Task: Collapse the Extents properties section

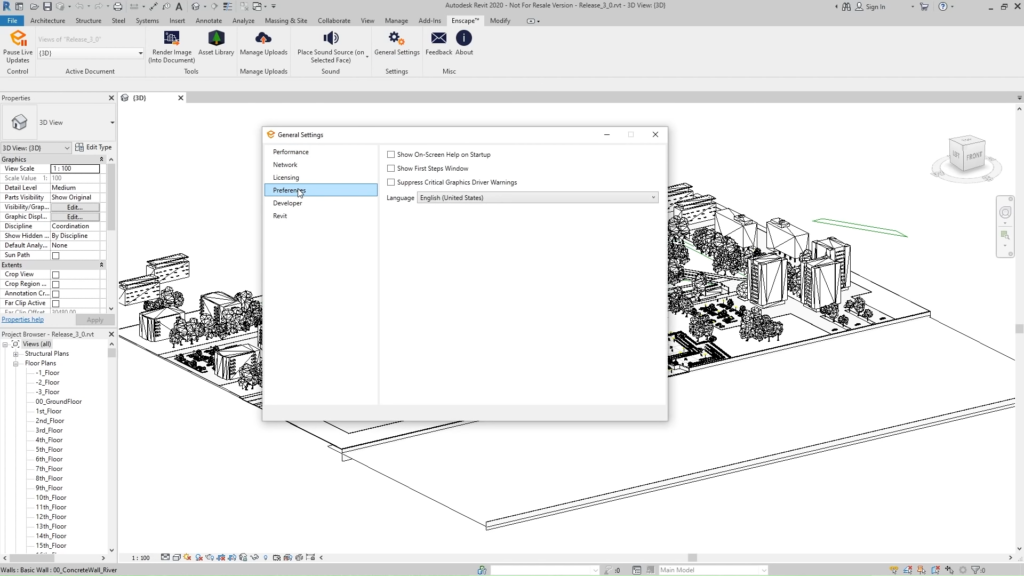Action: coord(101,265)
